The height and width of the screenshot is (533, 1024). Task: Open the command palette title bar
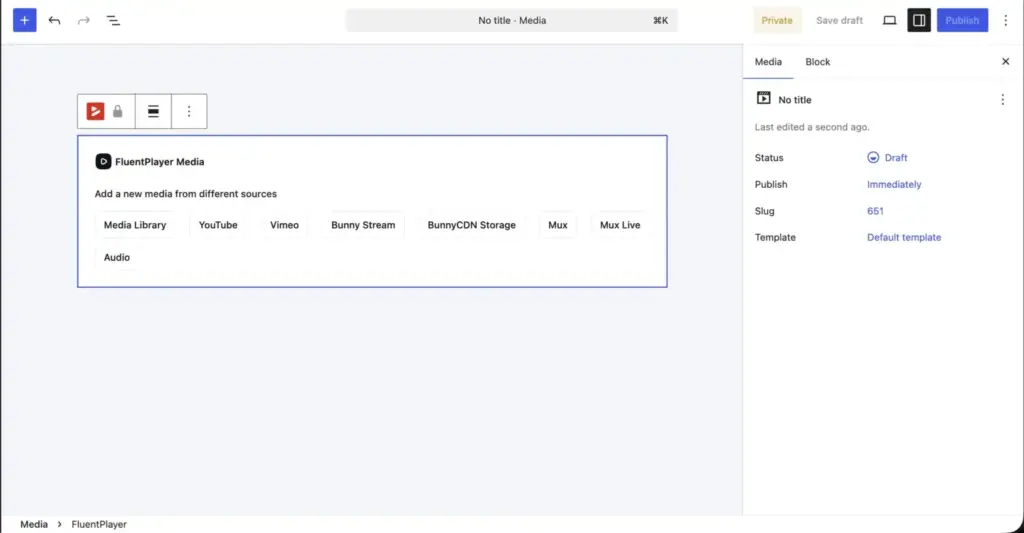(512, 20)
